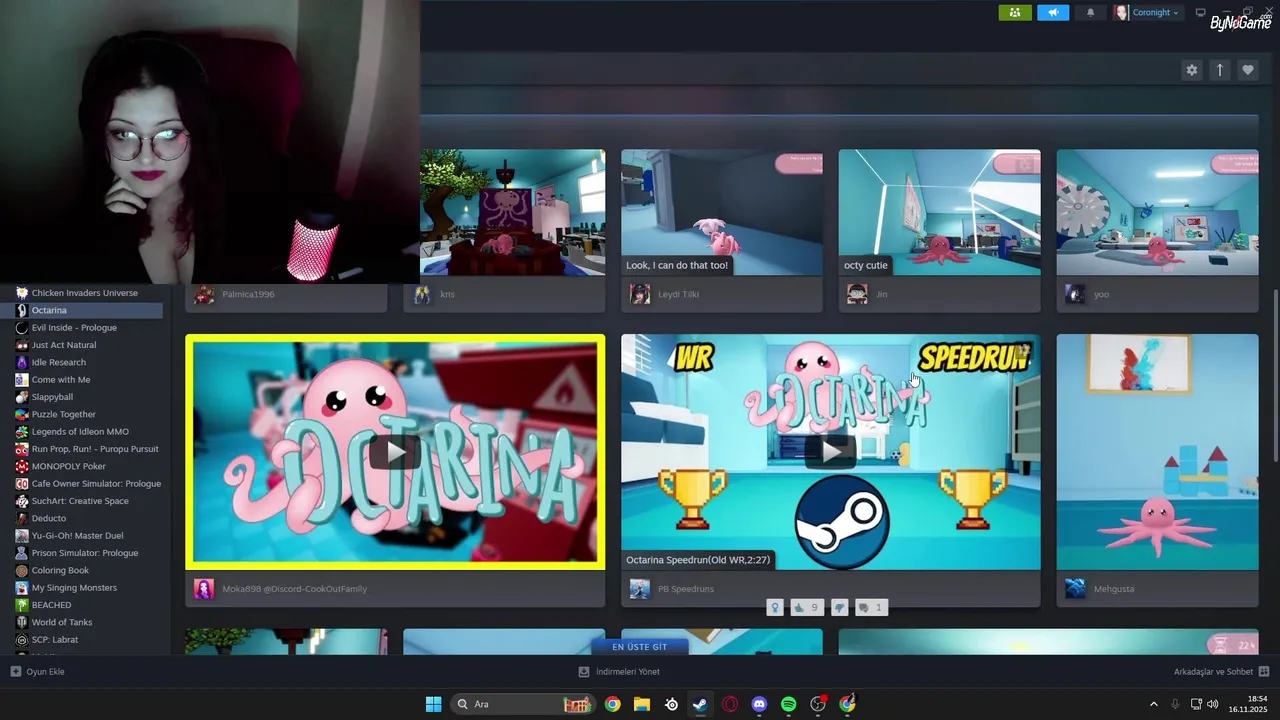Show hidden system tray icons chevron
This screenshot has width=1280, height=720.
pos(1153,704)
